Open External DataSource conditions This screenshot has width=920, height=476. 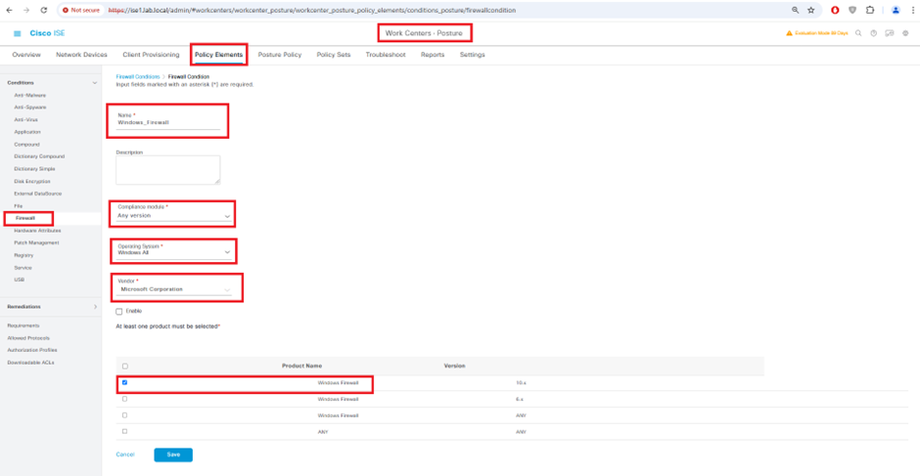coord(38,194)
